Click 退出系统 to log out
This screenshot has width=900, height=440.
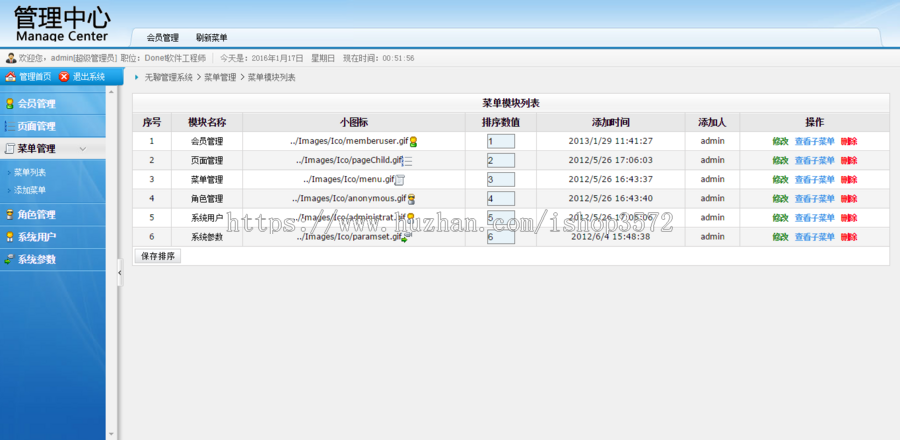(88, 77)
